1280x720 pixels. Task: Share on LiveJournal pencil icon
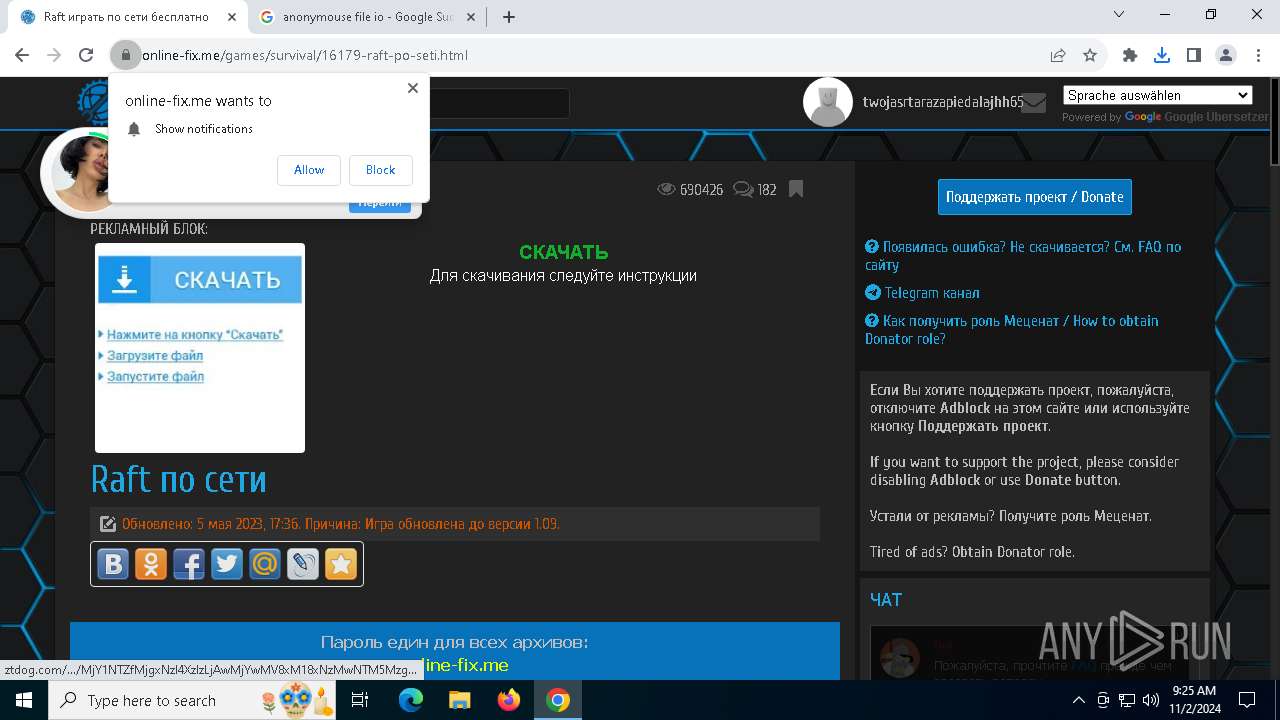(x=303, y=564)
